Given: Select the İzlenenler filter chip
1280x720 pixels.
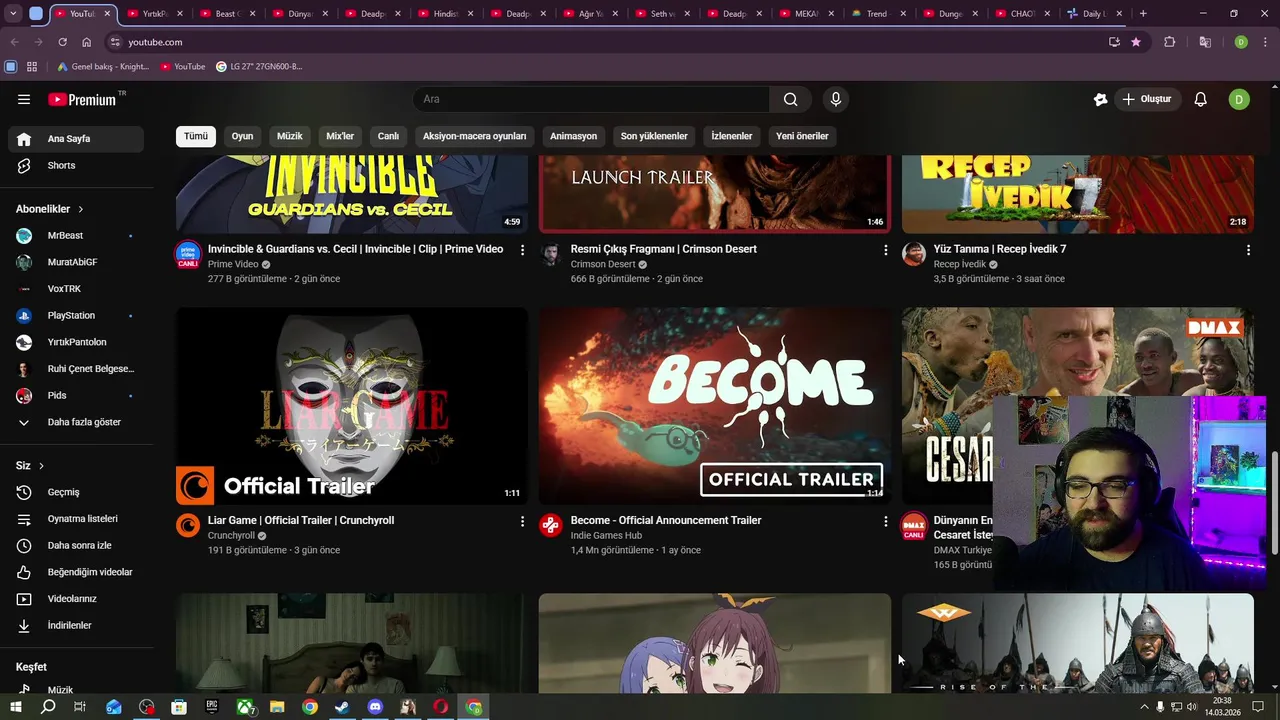Looking at the screenshot, I should (732, 136).
